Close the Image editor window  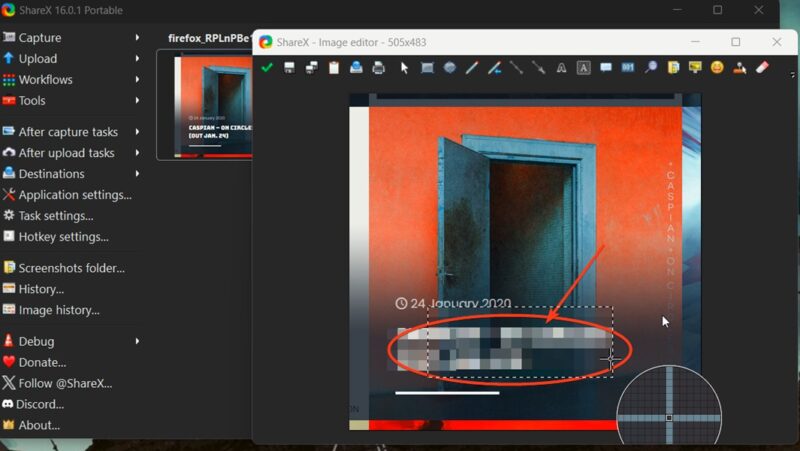pos(777,42)
